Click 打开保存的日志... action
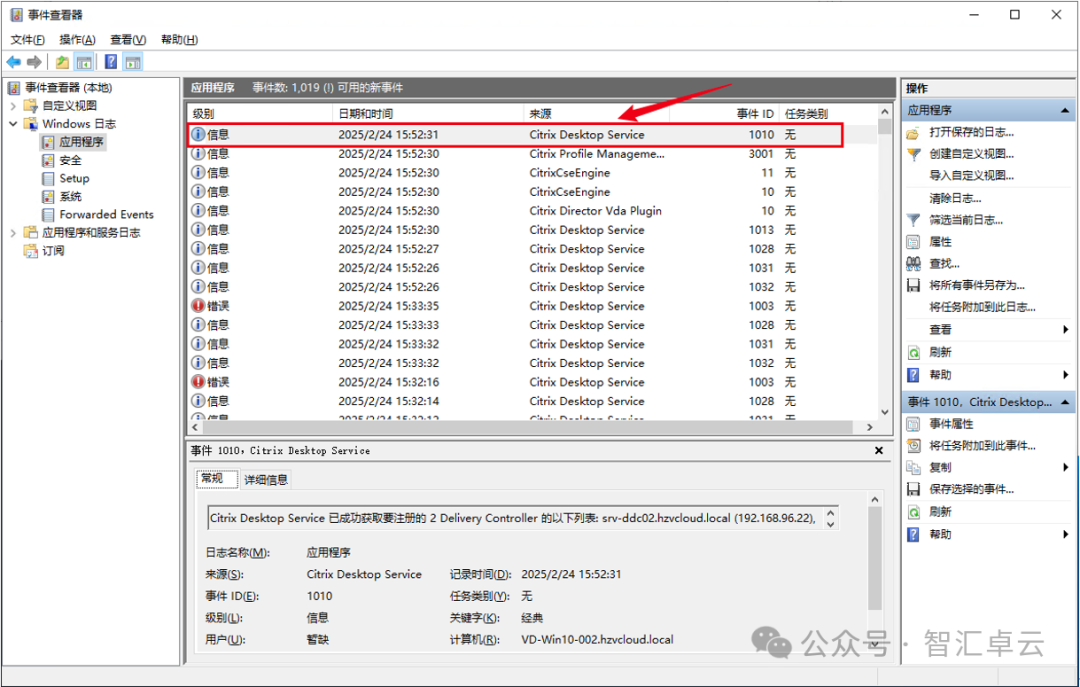 tap(971, 132)
